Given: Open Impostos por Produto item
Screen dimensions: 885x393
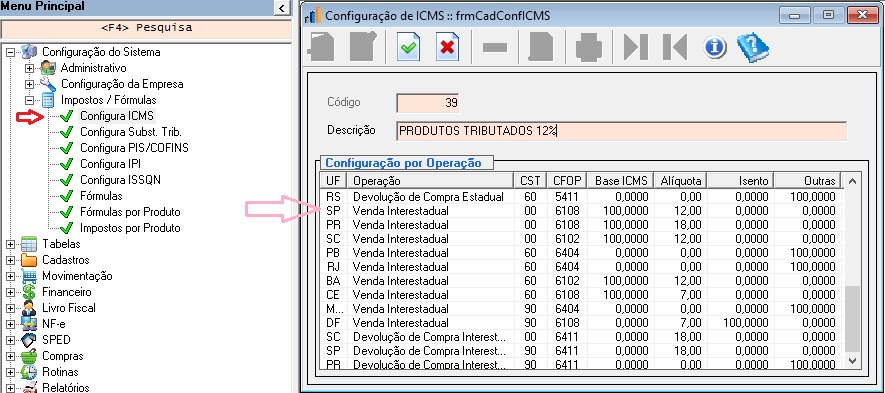Looking at the screenshot, I should click(x=130, y=228).
